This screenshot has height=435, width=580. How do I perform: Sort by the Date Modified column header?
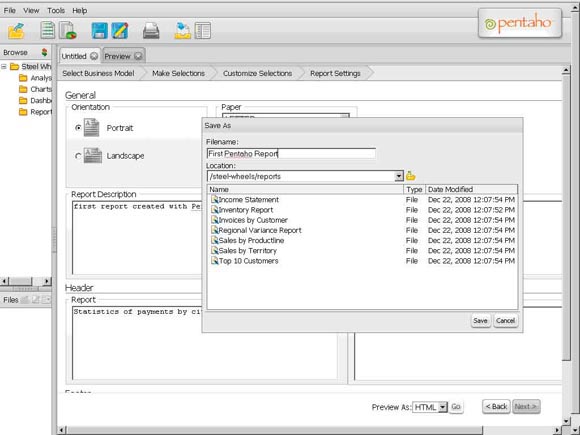point(472,189)
